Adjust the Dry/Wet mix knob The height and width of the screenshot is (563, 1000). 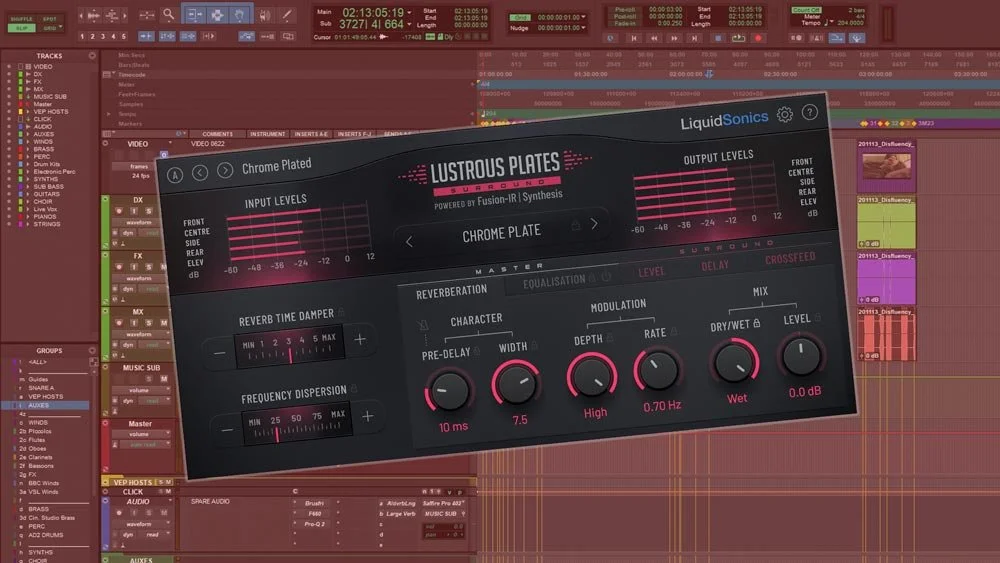735,362
